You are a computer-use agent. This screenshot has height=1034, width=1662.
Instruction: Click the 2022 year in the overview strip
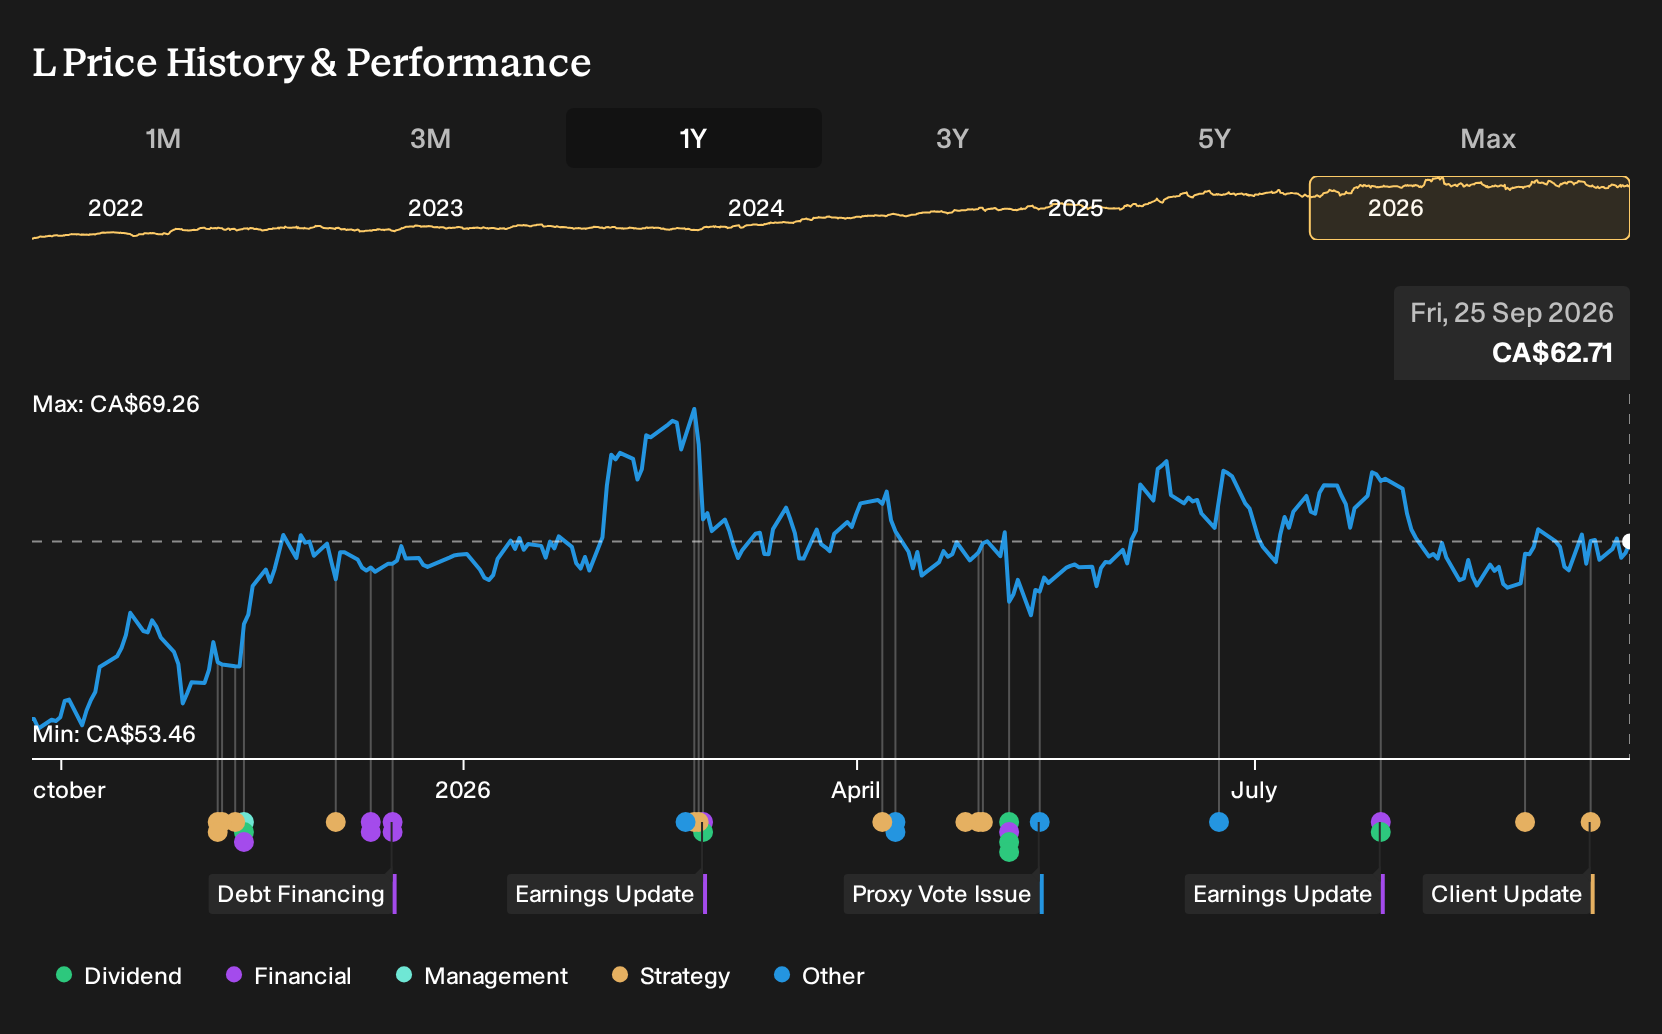tap(116, 208)
